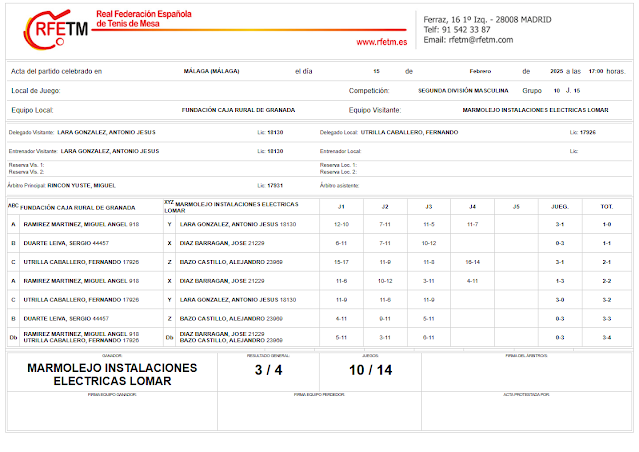Click the match location 'MÁLAGA (MÁLAGA)'
The width and height of the screenshot is (639, 452).
click(x=212, y=71)
